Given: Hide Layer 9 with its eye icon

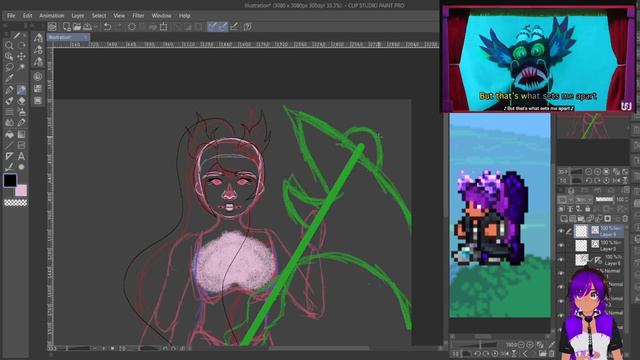Looking at the screenshot, I should [x=561, y=231].
